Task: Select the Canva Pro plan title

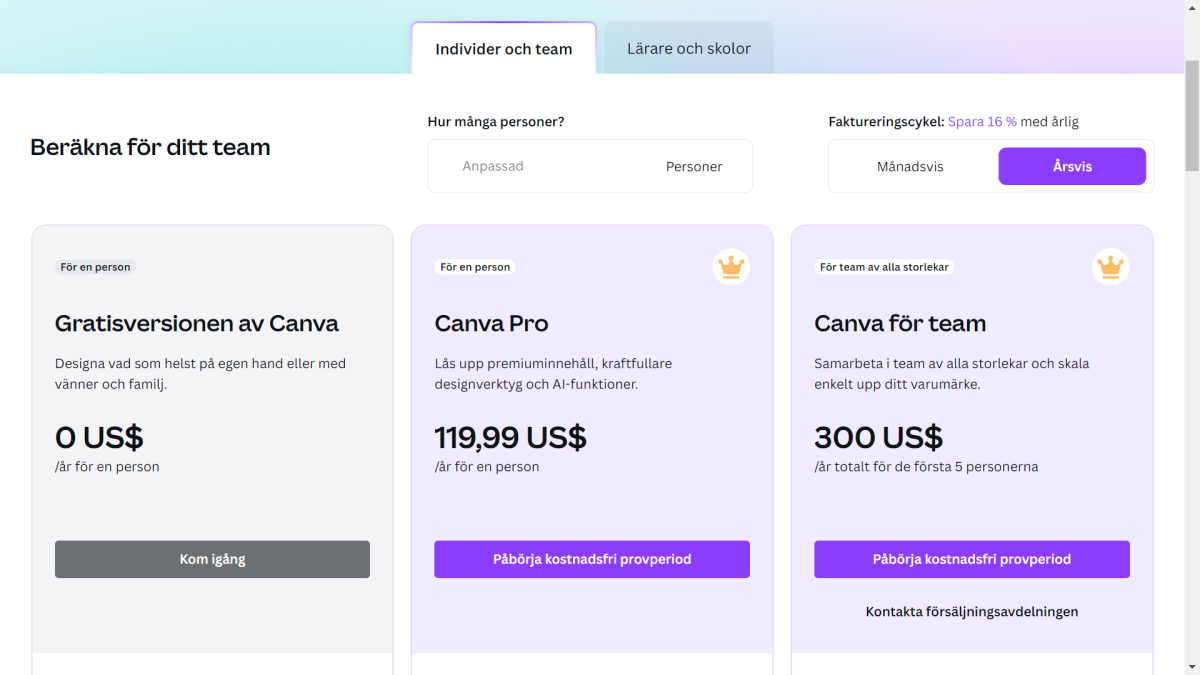Action: (491, 323)
